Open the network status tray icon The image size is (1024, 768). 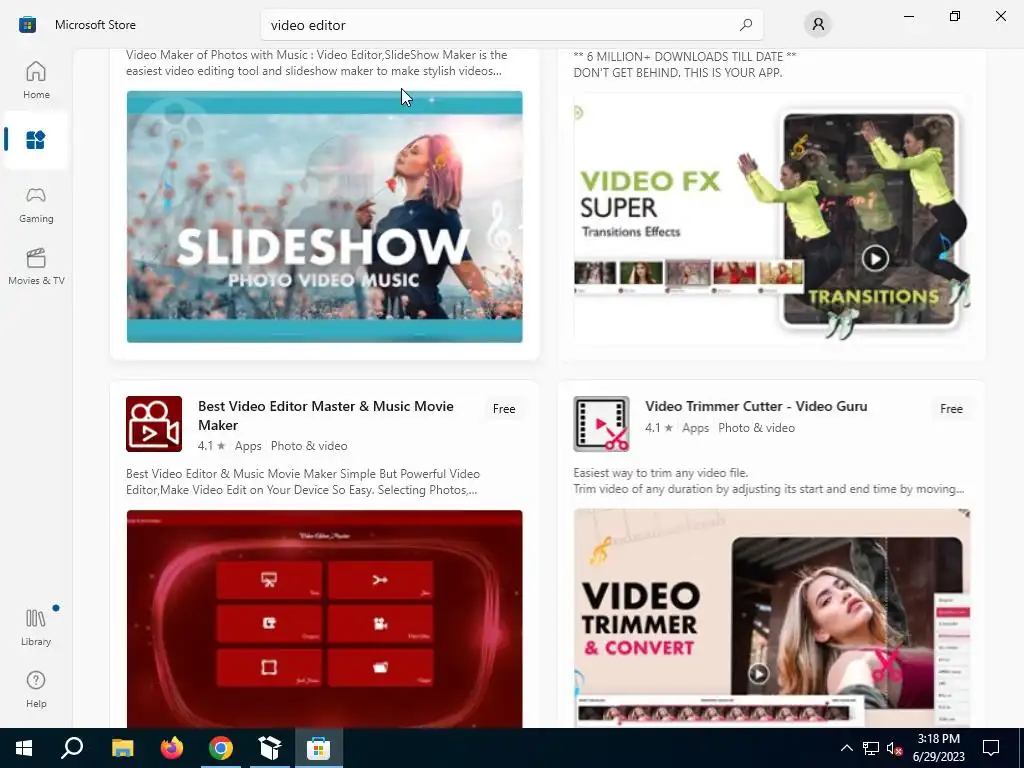click(x=871, y=748)
